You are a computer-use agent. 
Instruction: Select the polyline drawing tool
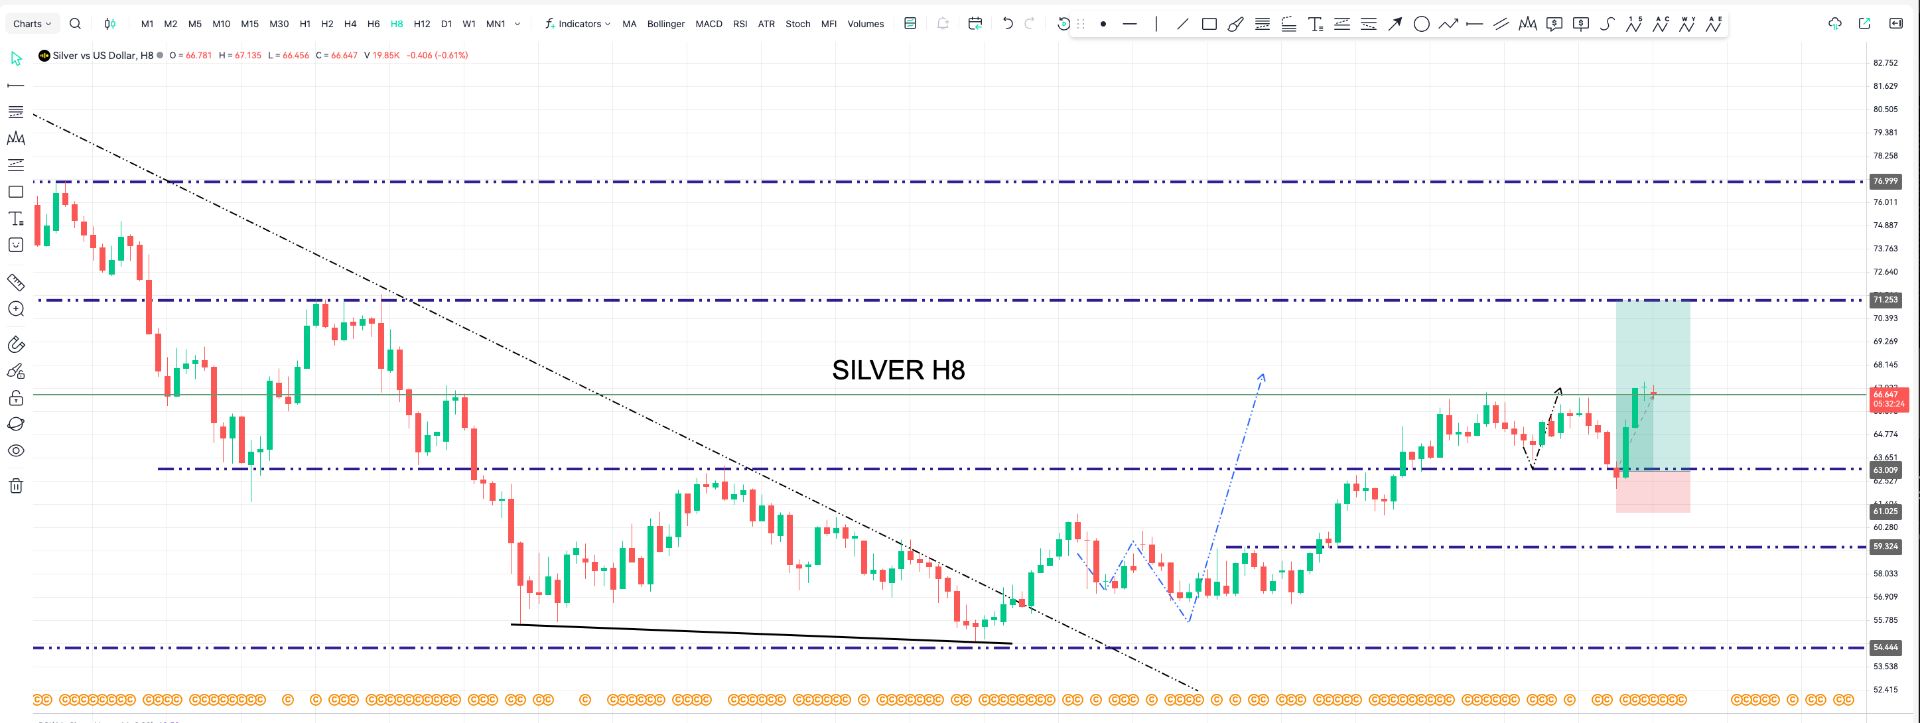[x=1448, y=24]
